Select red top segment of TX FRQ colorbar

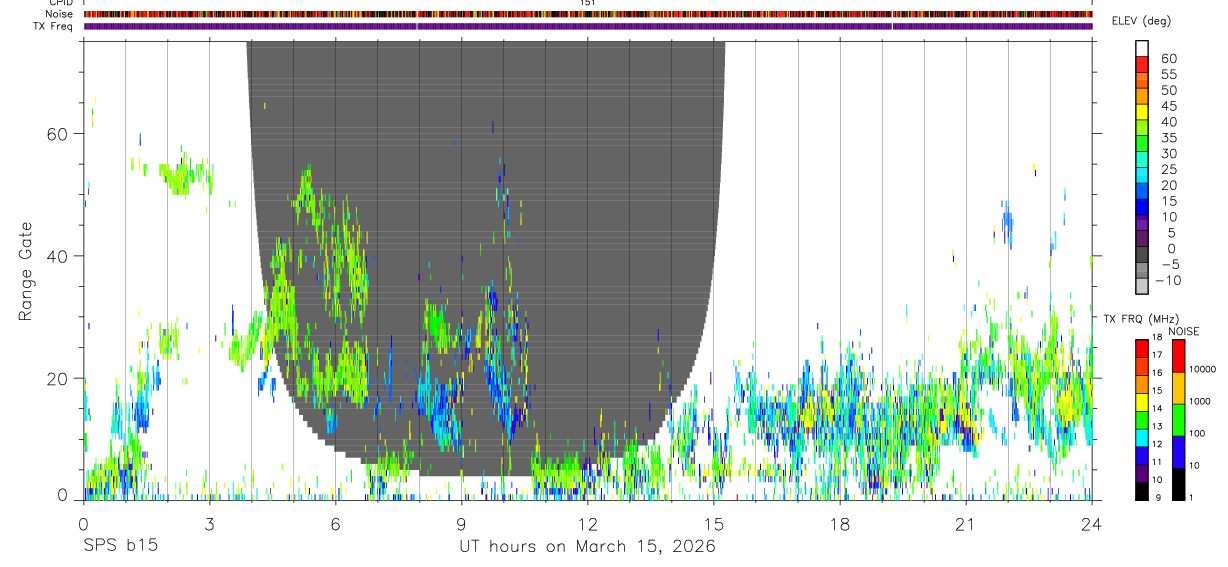(x=1142, y=348)
